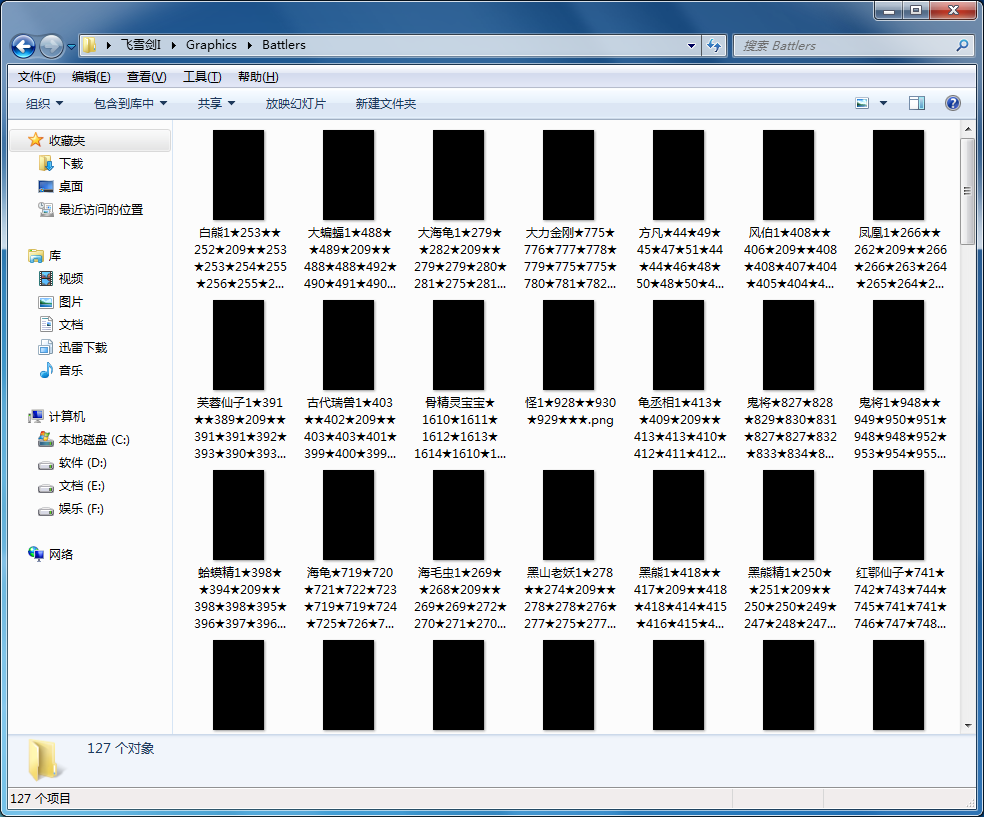The height and width of the screenshot is (817, 984).
Task: Select the 骨精灵宝宝★1610 file name
Action: tap(460, 428)
